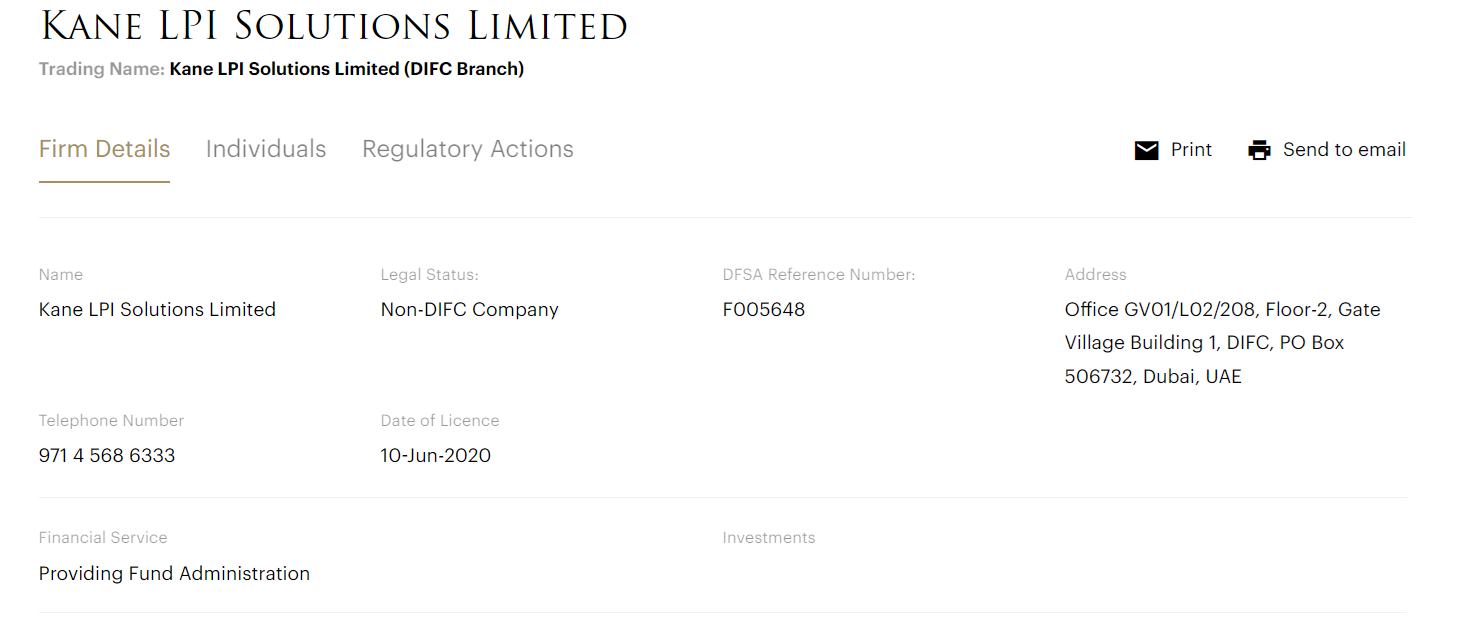
Task: Open the Firm Details tab
Action: pyautogui.click(x=104, y=149)
